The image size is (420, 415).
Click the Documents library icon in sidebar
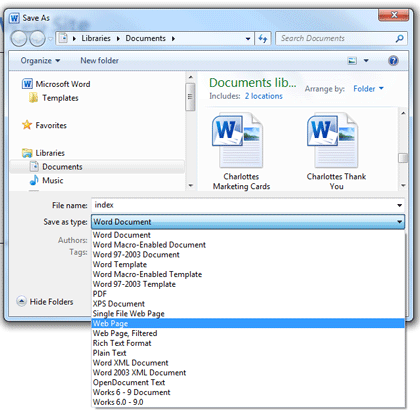click(34, 166)
